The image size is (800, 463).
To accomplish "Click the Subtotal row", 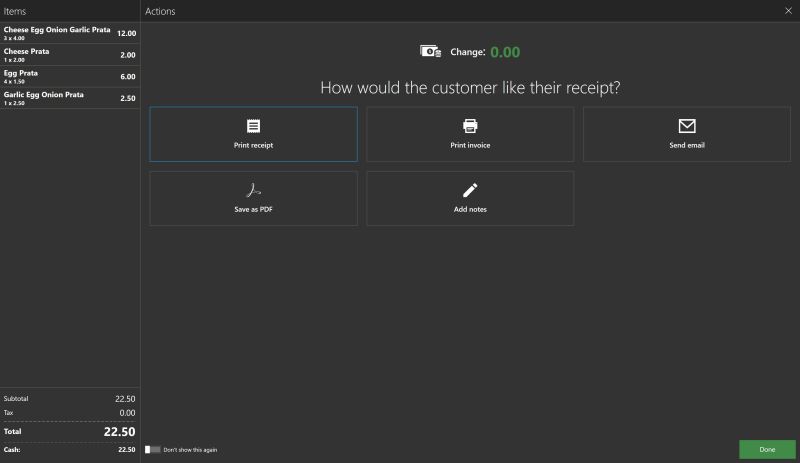I will tap(70, 398).
